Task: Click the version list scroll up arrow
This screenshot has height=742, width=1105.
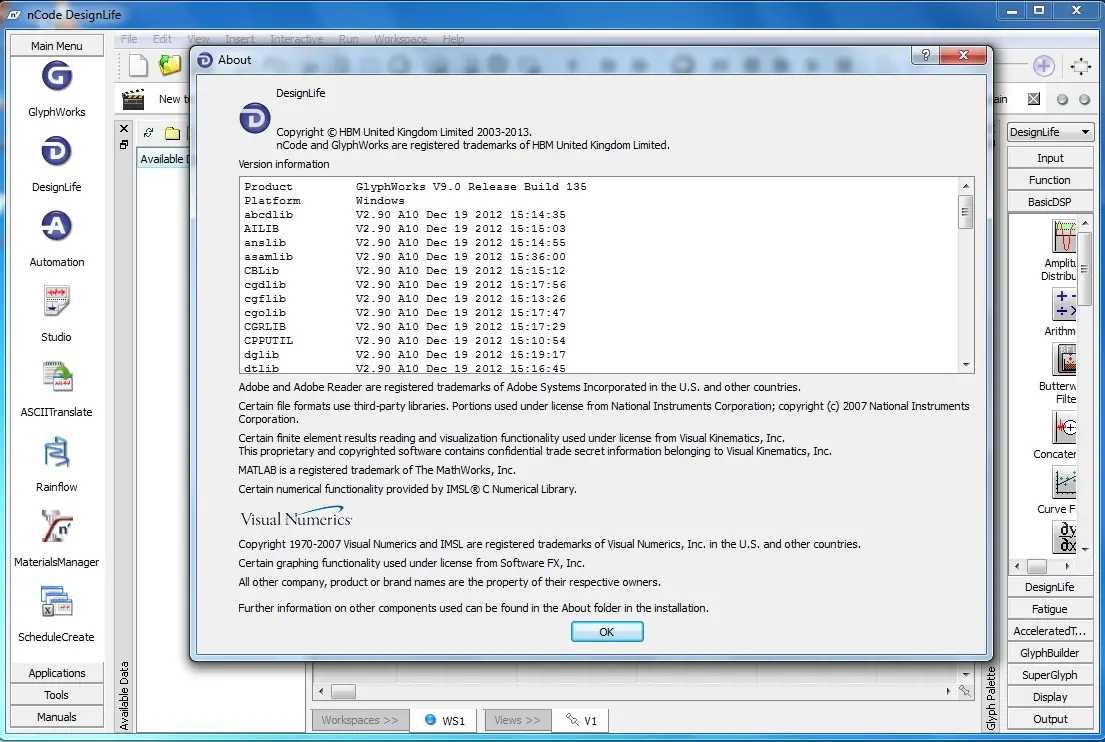Action: pos(965,186)
